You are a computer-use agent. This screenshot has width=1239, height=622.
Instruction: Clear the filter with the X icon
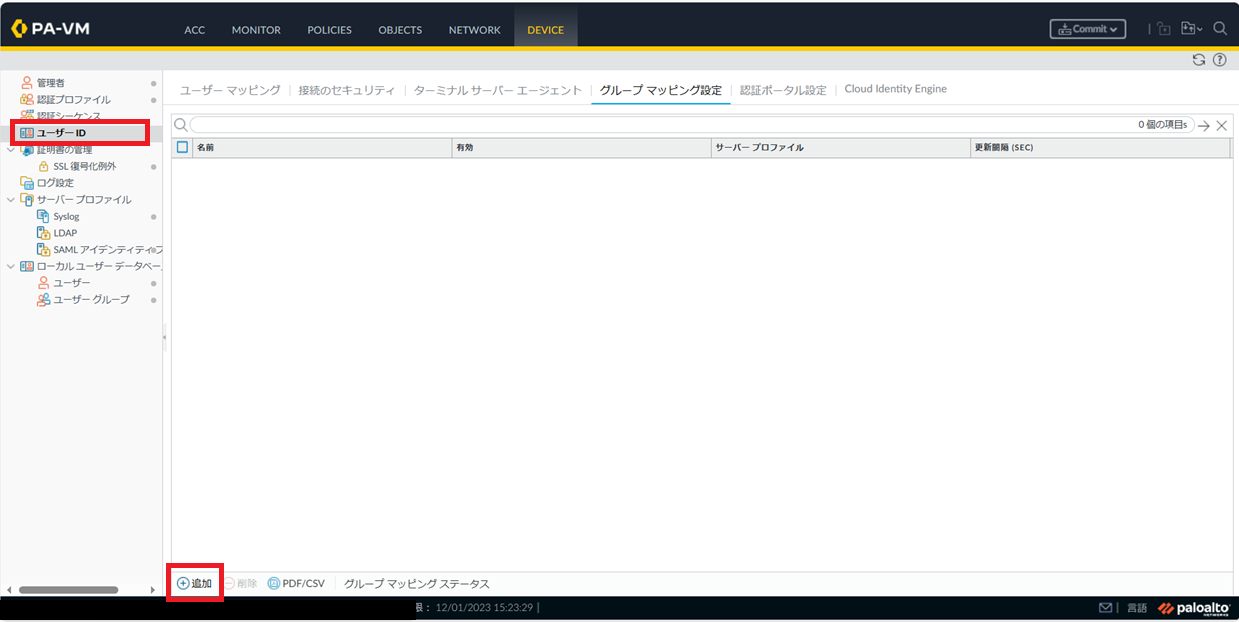pyautogui.click(x=1221, y=126)
